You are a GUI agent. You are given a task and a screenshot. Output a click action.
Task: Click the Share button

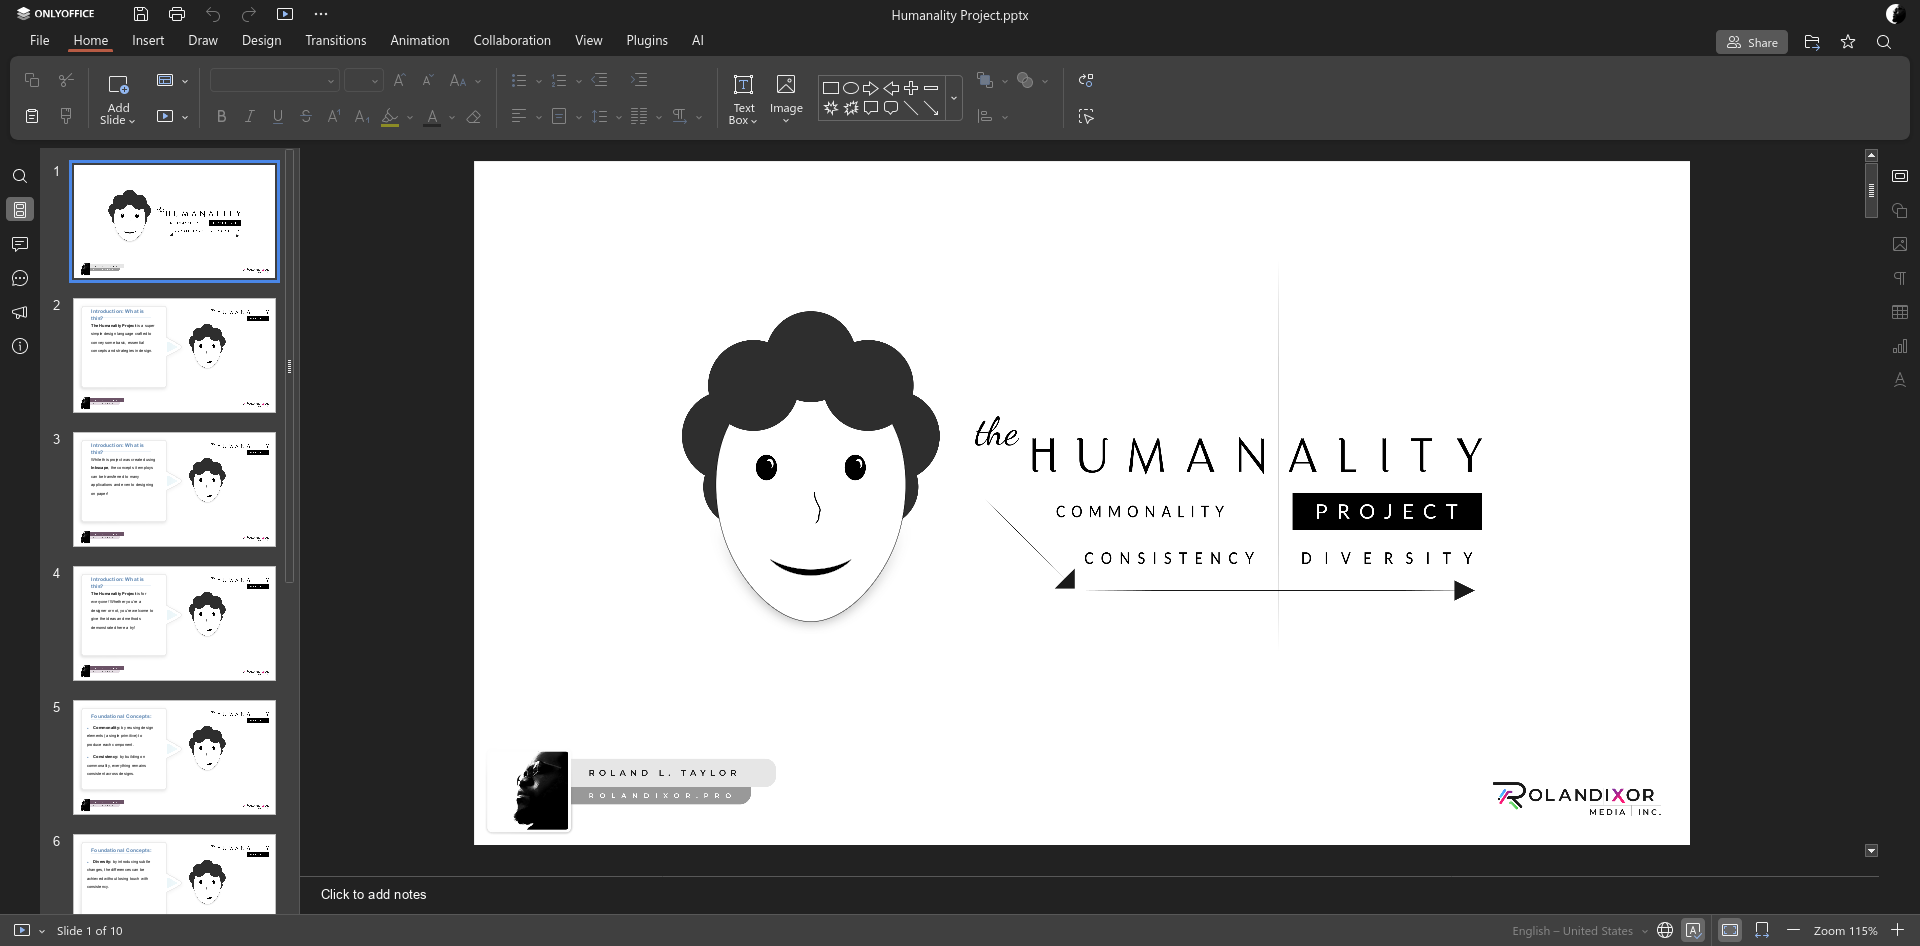[x=1752, y=42]
